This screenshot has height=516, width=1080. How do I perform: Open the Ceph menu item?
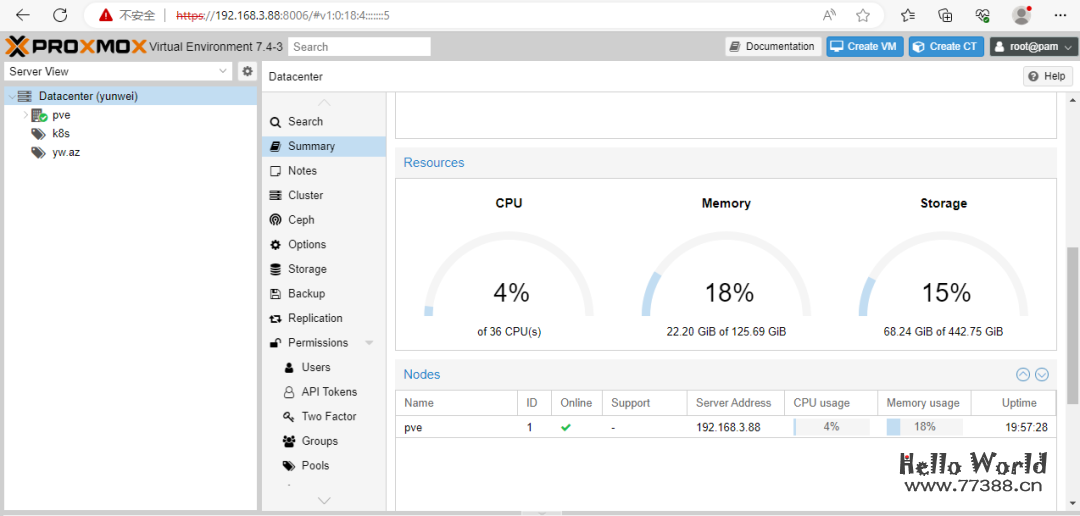[300, 220]
